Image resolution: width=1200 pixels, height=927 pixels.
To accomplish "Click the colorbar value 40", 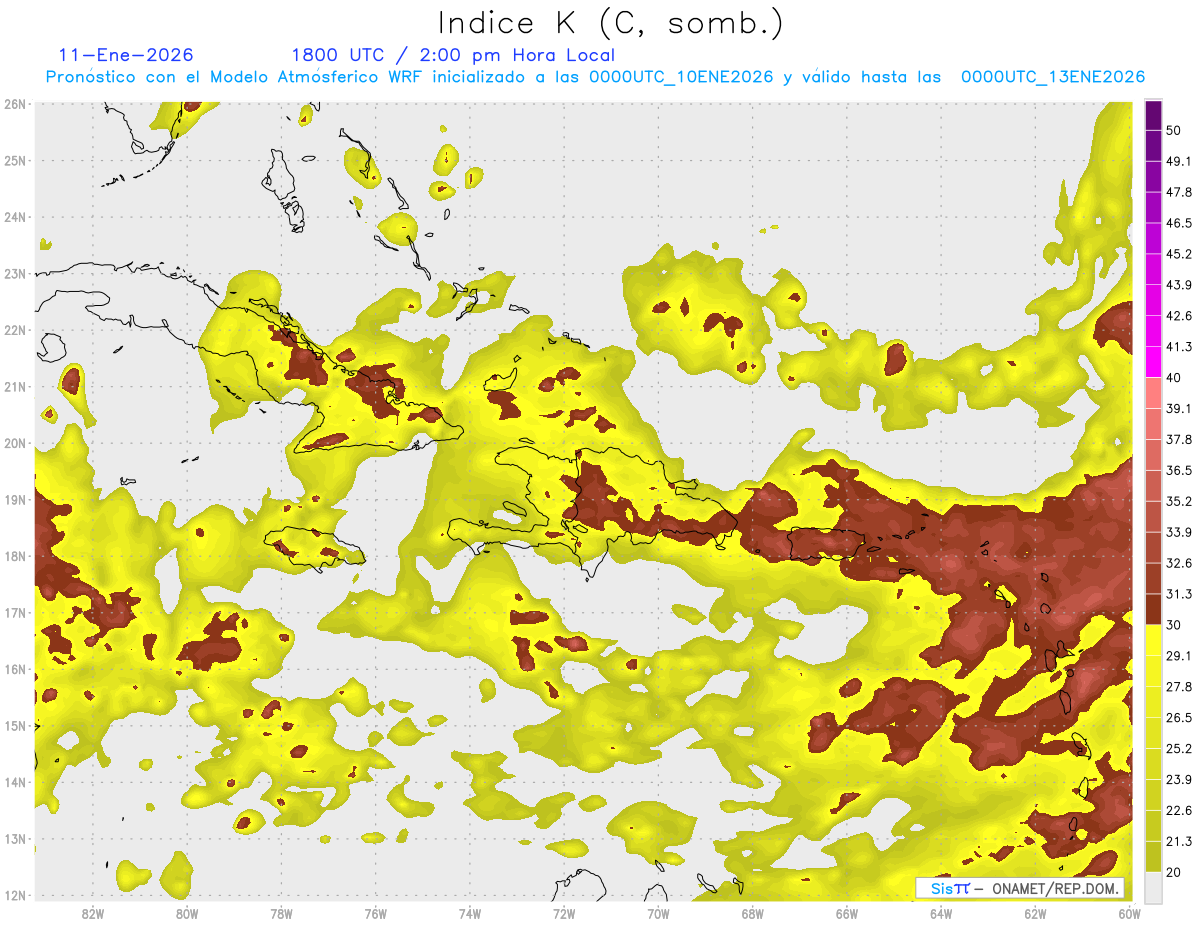I will 1174,377.
